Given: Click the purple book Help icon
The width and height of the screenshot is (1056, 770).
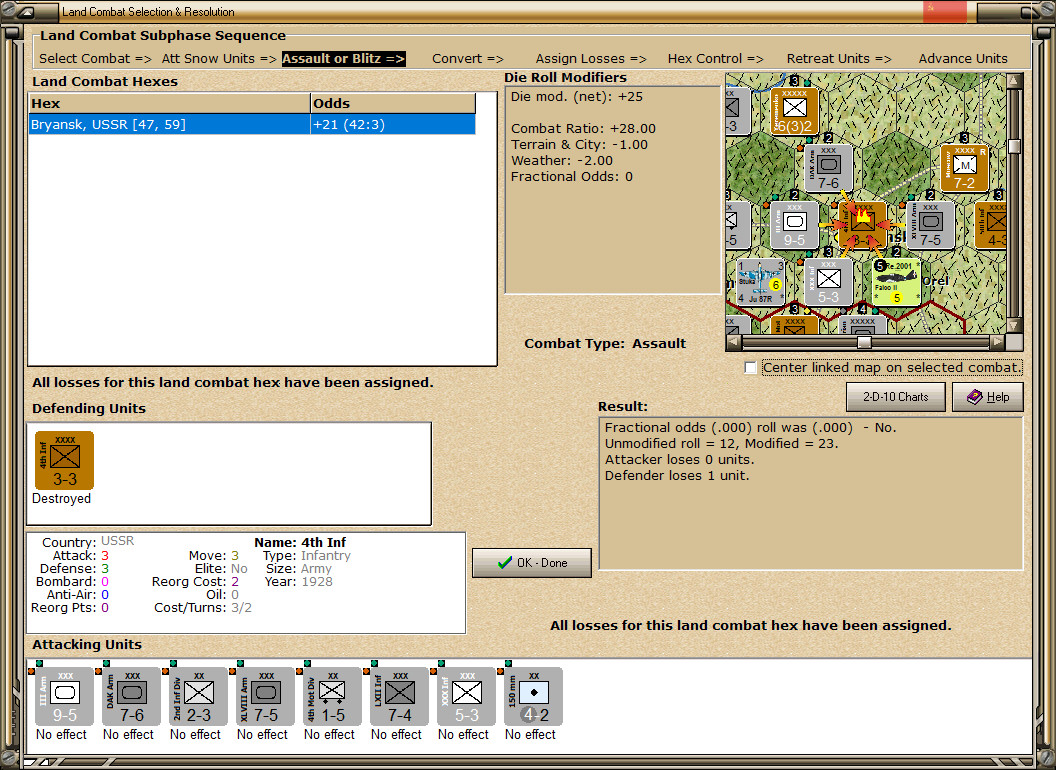Looking at the screenshot, I should (975, 397).
